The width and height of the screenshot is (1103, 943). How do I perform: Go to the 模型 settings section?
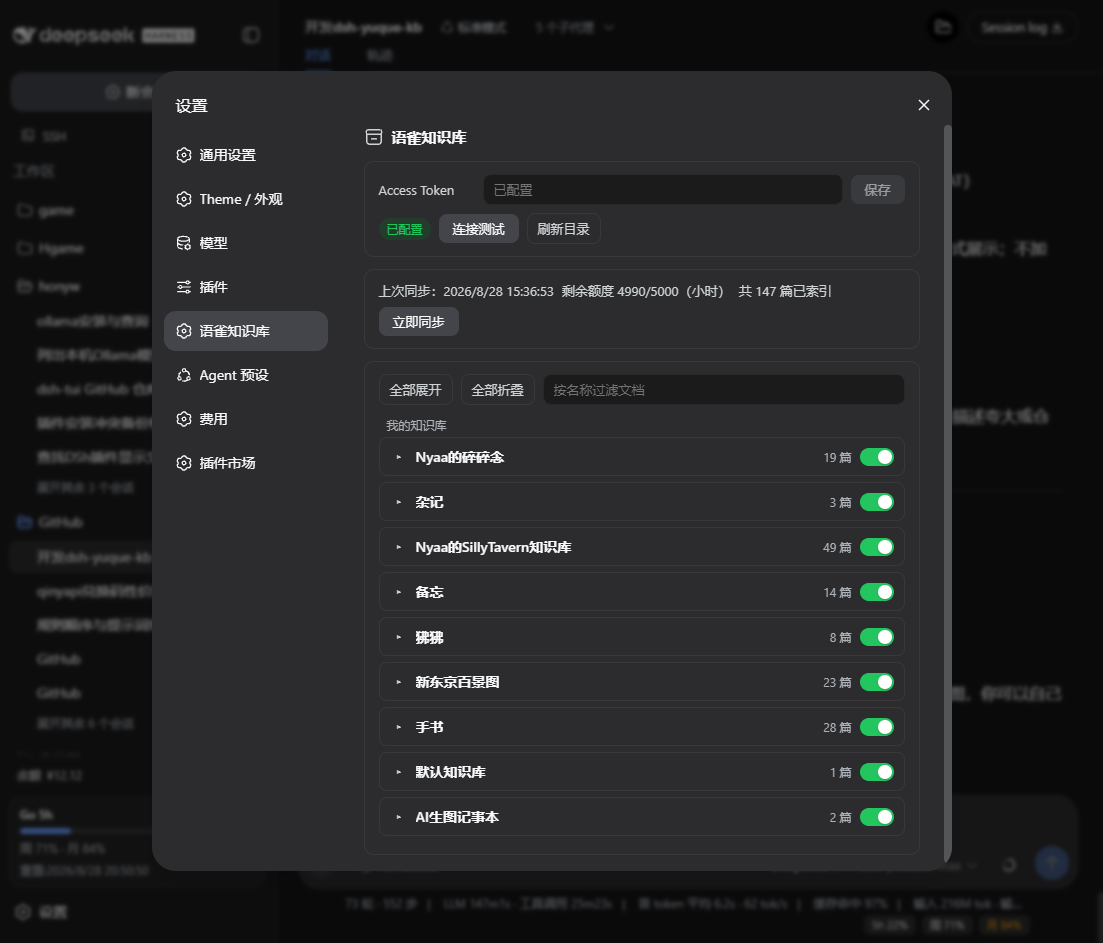tap(246, 243)
